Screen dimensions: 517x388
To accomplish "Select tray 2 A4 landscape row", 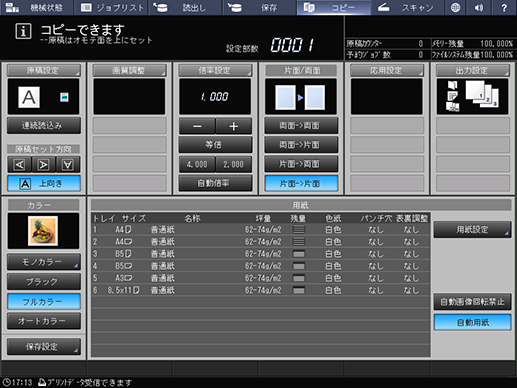I will [x=261, y=242].
